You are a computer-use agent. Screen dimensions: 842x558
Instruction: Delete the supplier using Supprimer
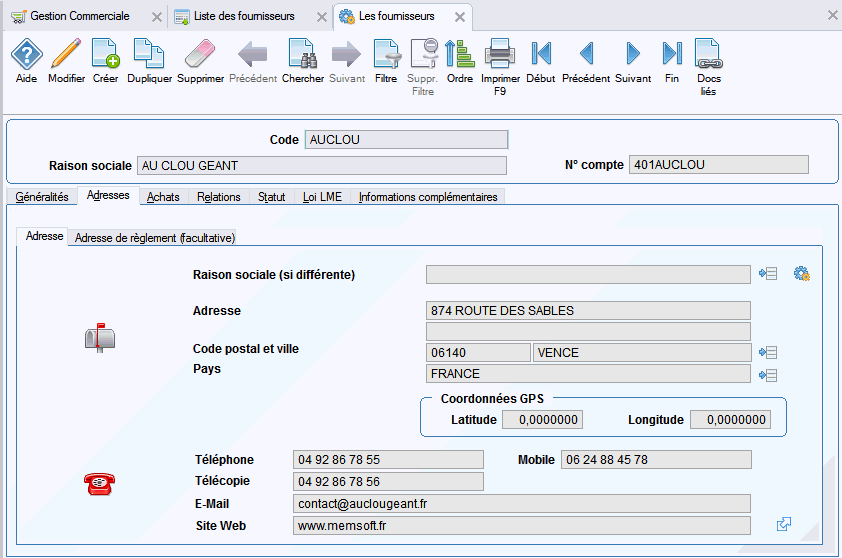tap(200, 55)
